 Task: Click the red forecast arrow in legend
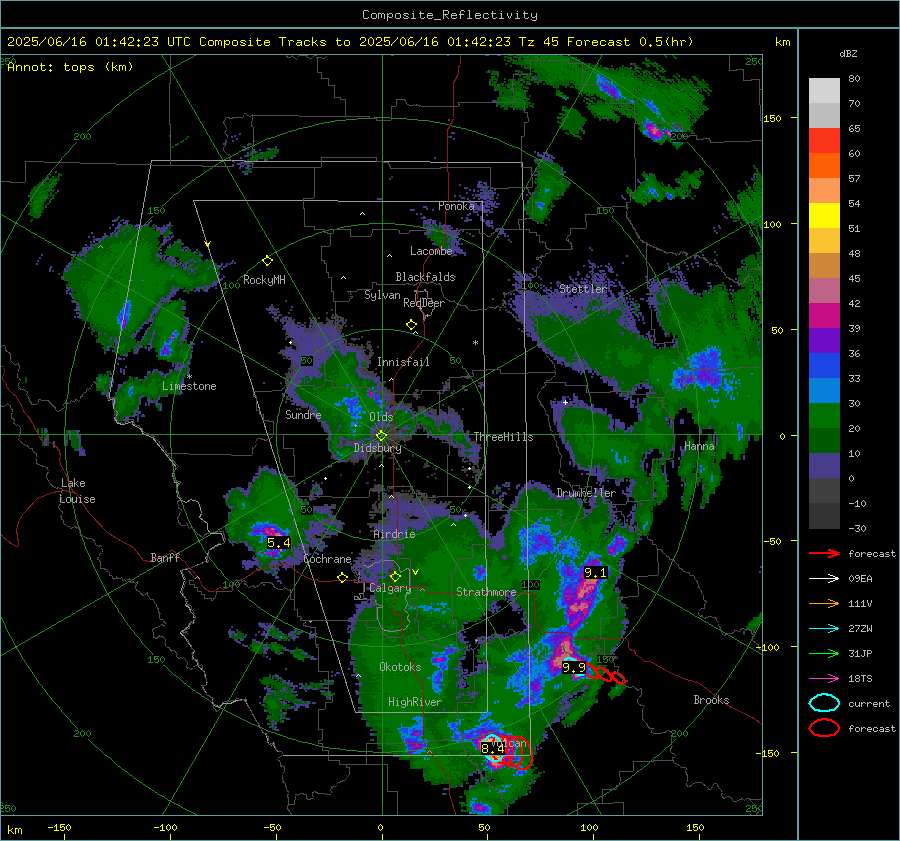pyautogui.click(x=824, y=553)
